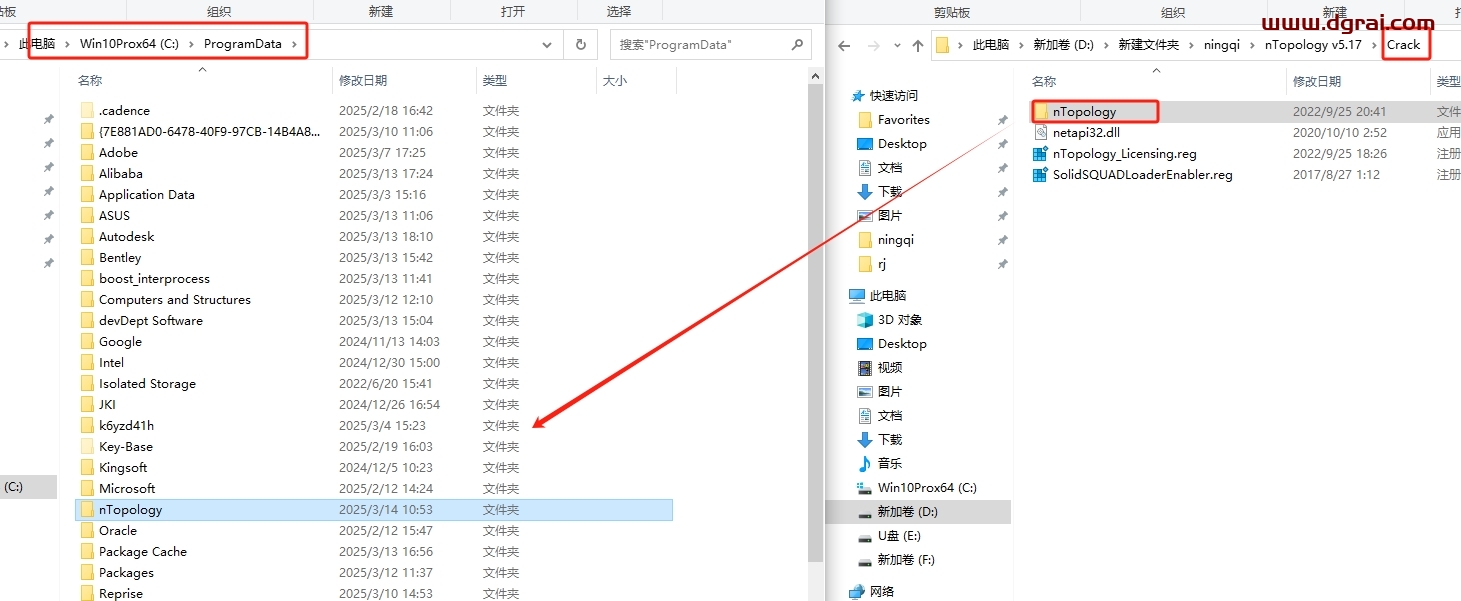Select the Package Cache folder icon
Screen dimensions: 1461x601
87,552
